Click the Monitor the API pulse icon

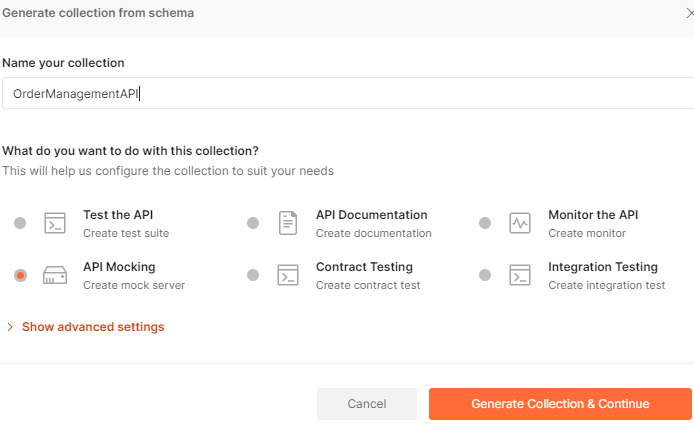click(520, 223)
